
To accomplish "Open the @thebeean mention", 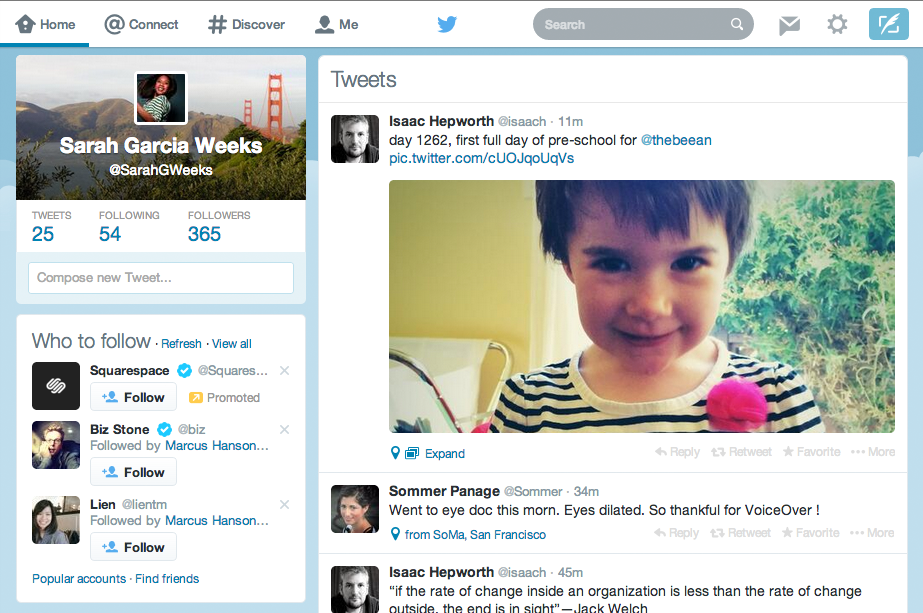I will point(676,140).
